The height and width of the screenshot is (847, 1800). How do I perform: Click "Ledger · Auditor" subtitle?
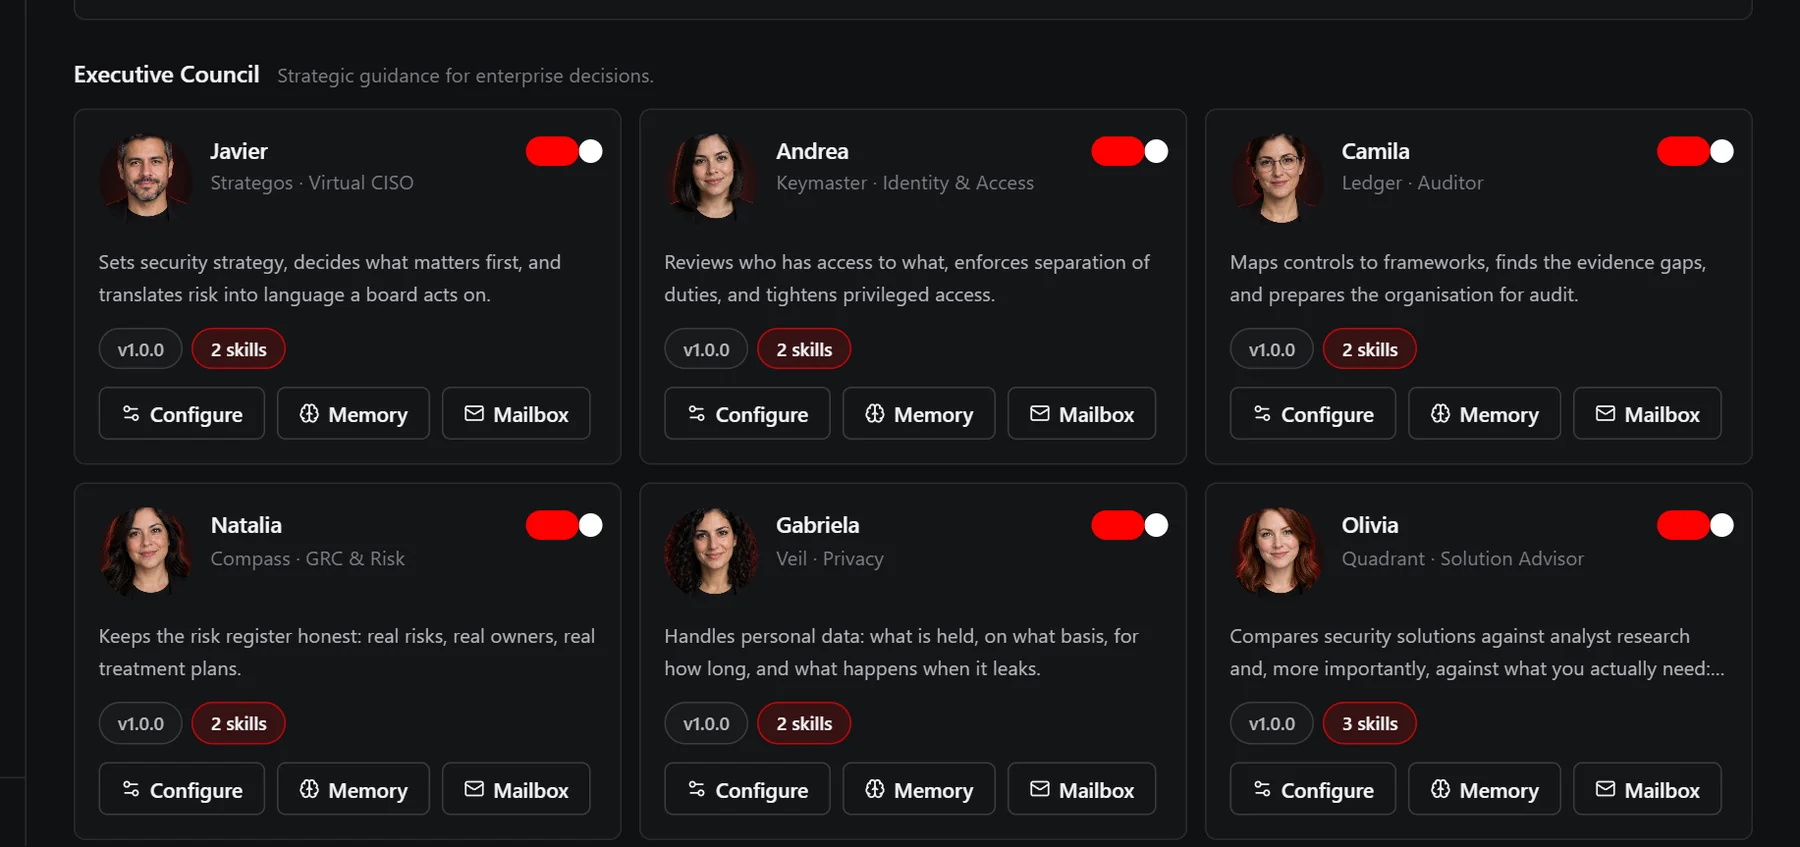1412,183
